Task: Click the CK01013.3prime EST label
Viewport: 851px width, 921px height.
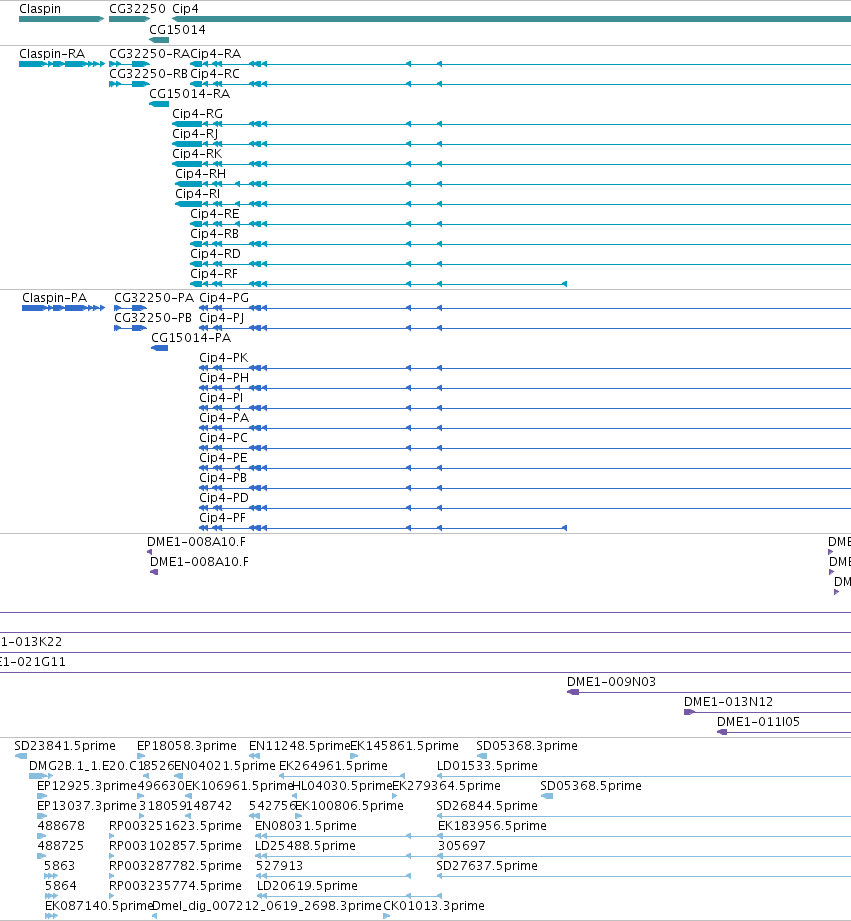Action: (434, 906)
